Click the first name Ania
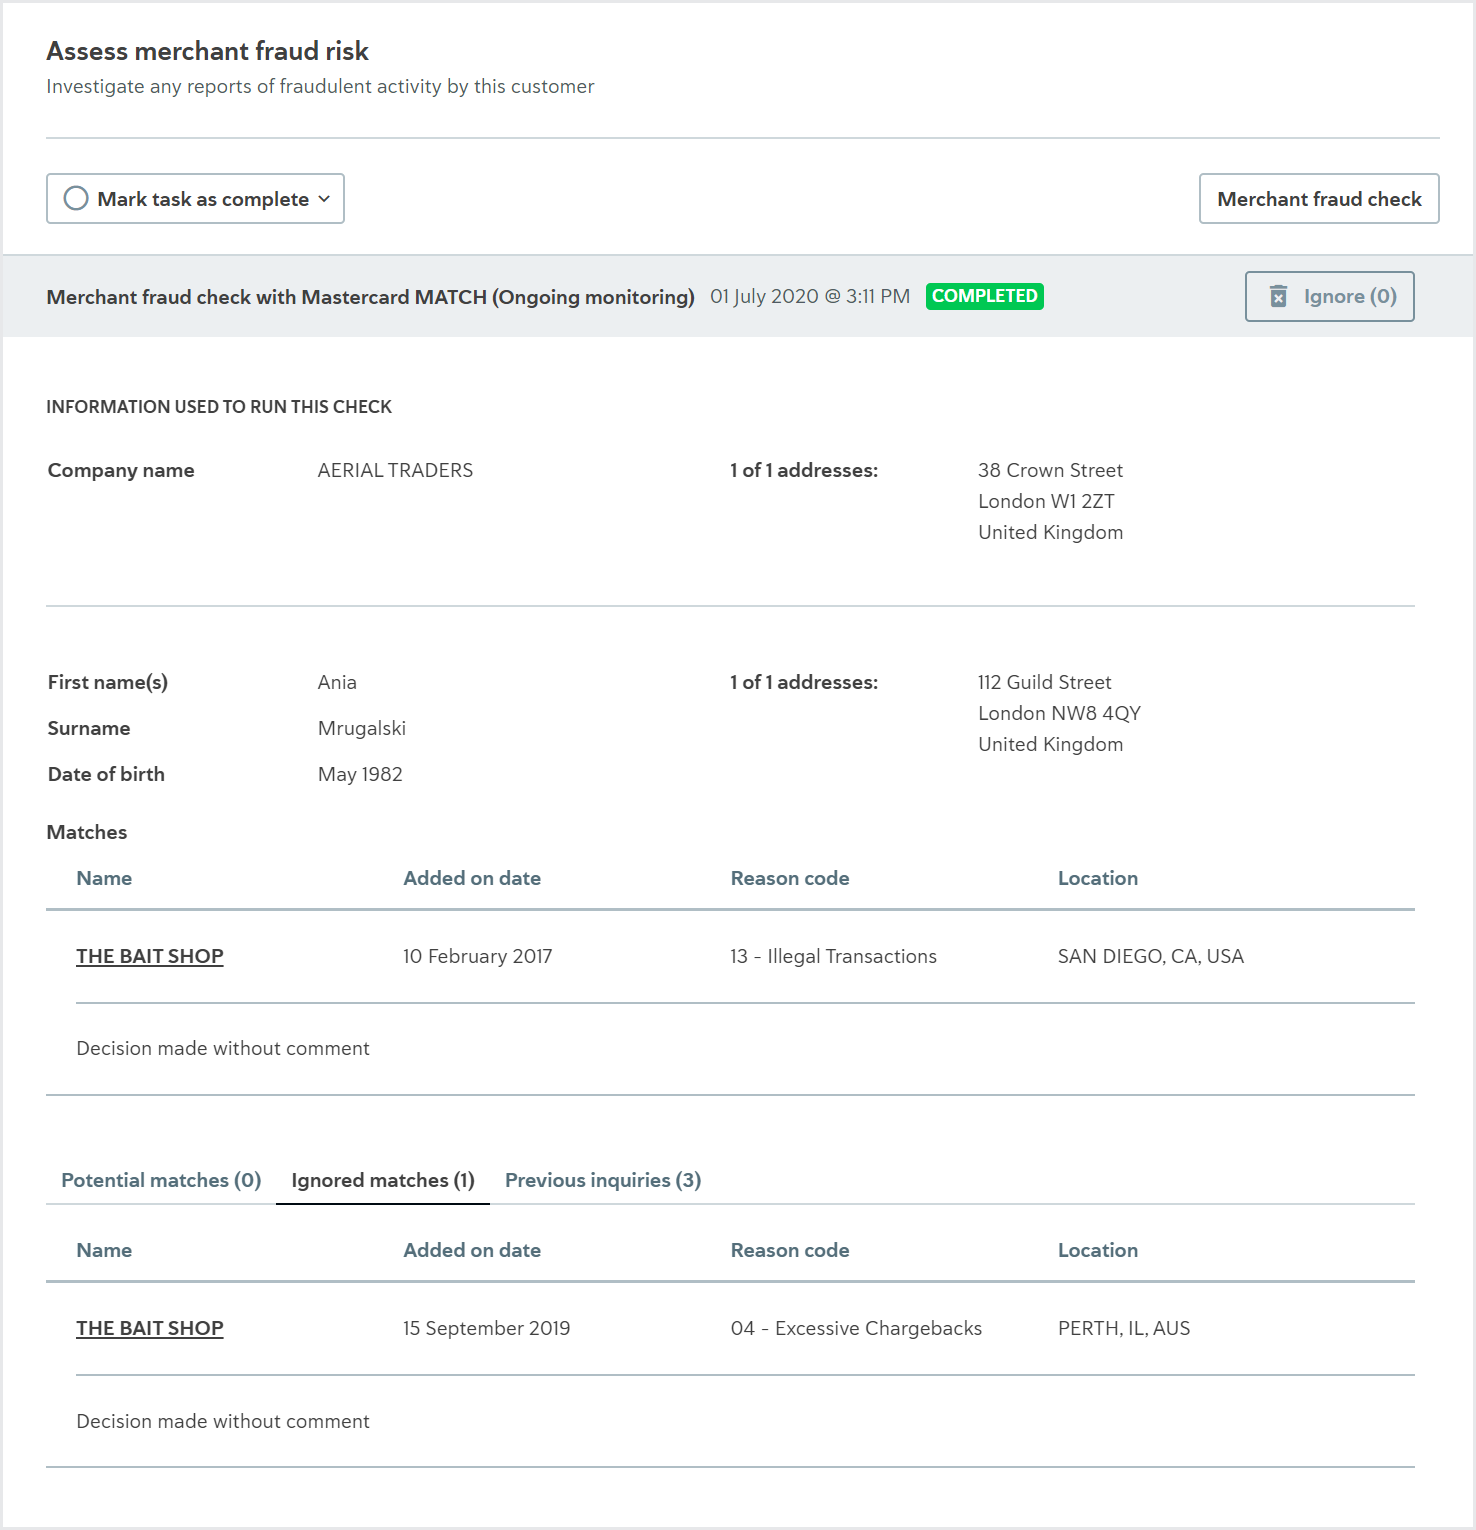1476x1530 pixels. (x=337, y=682)
